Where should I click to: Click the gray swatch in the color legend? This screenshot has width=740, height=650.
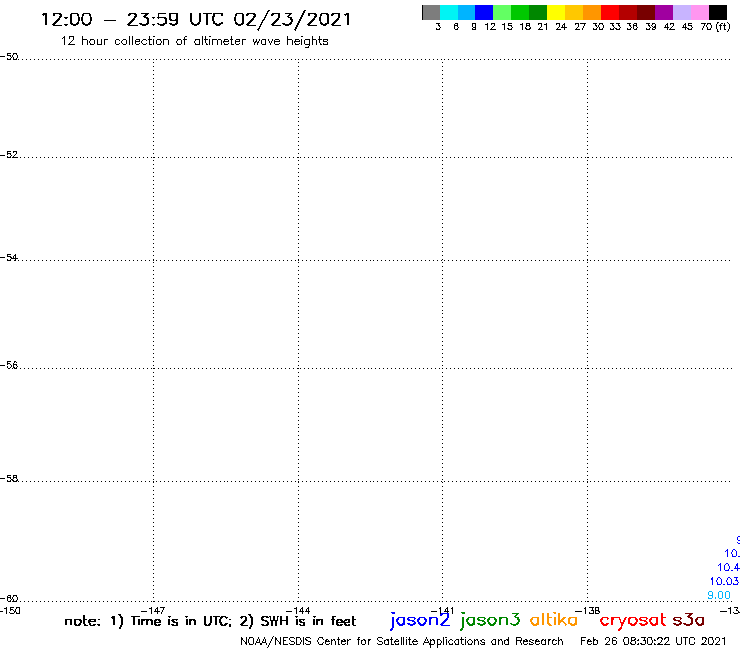coord(431,12)
